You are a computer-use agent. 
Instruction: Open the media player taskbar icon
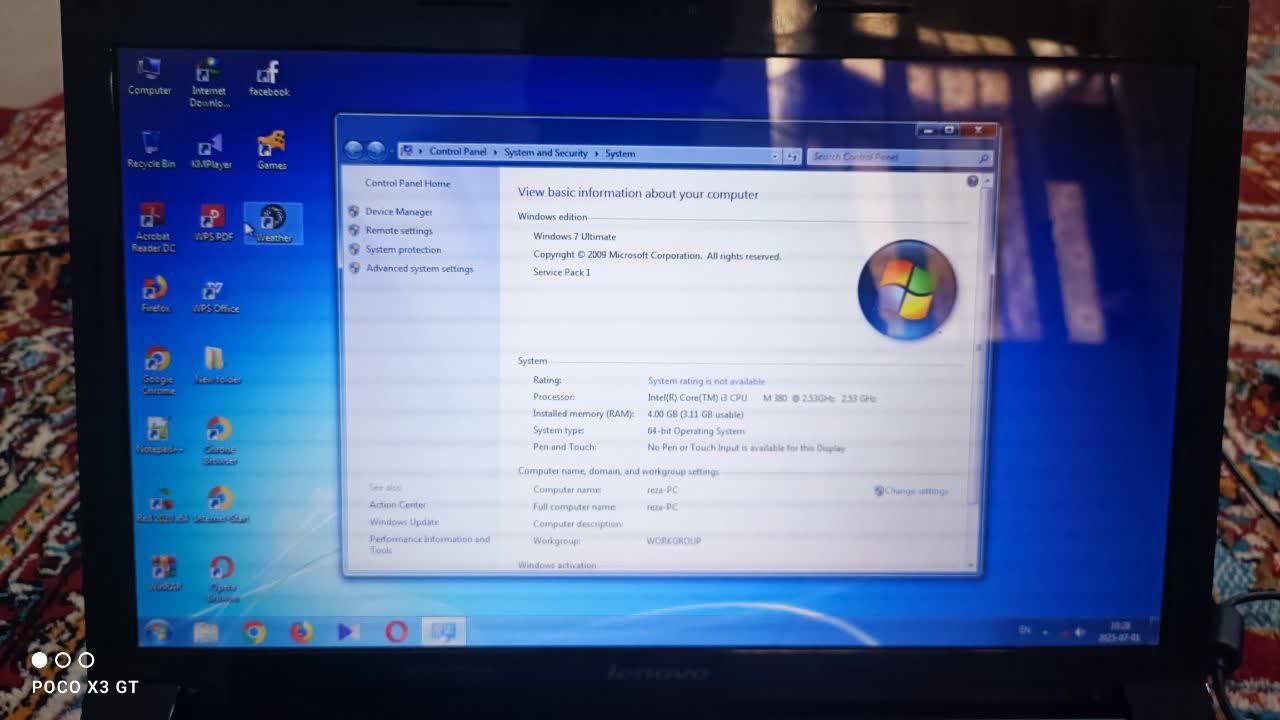348,632
